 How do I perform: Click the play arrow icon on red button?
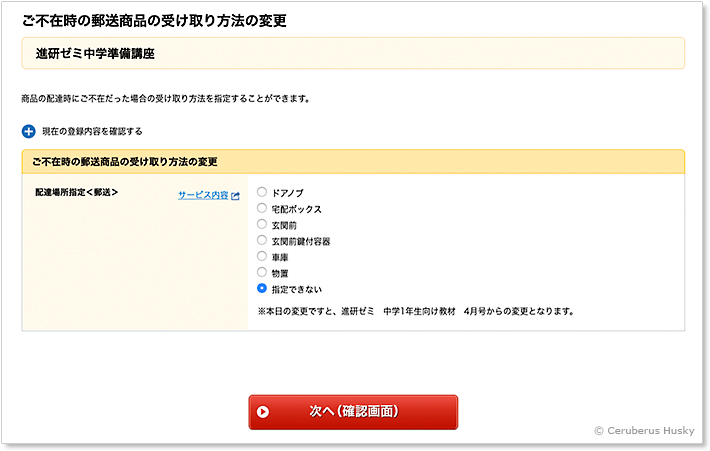pos(263,412)
